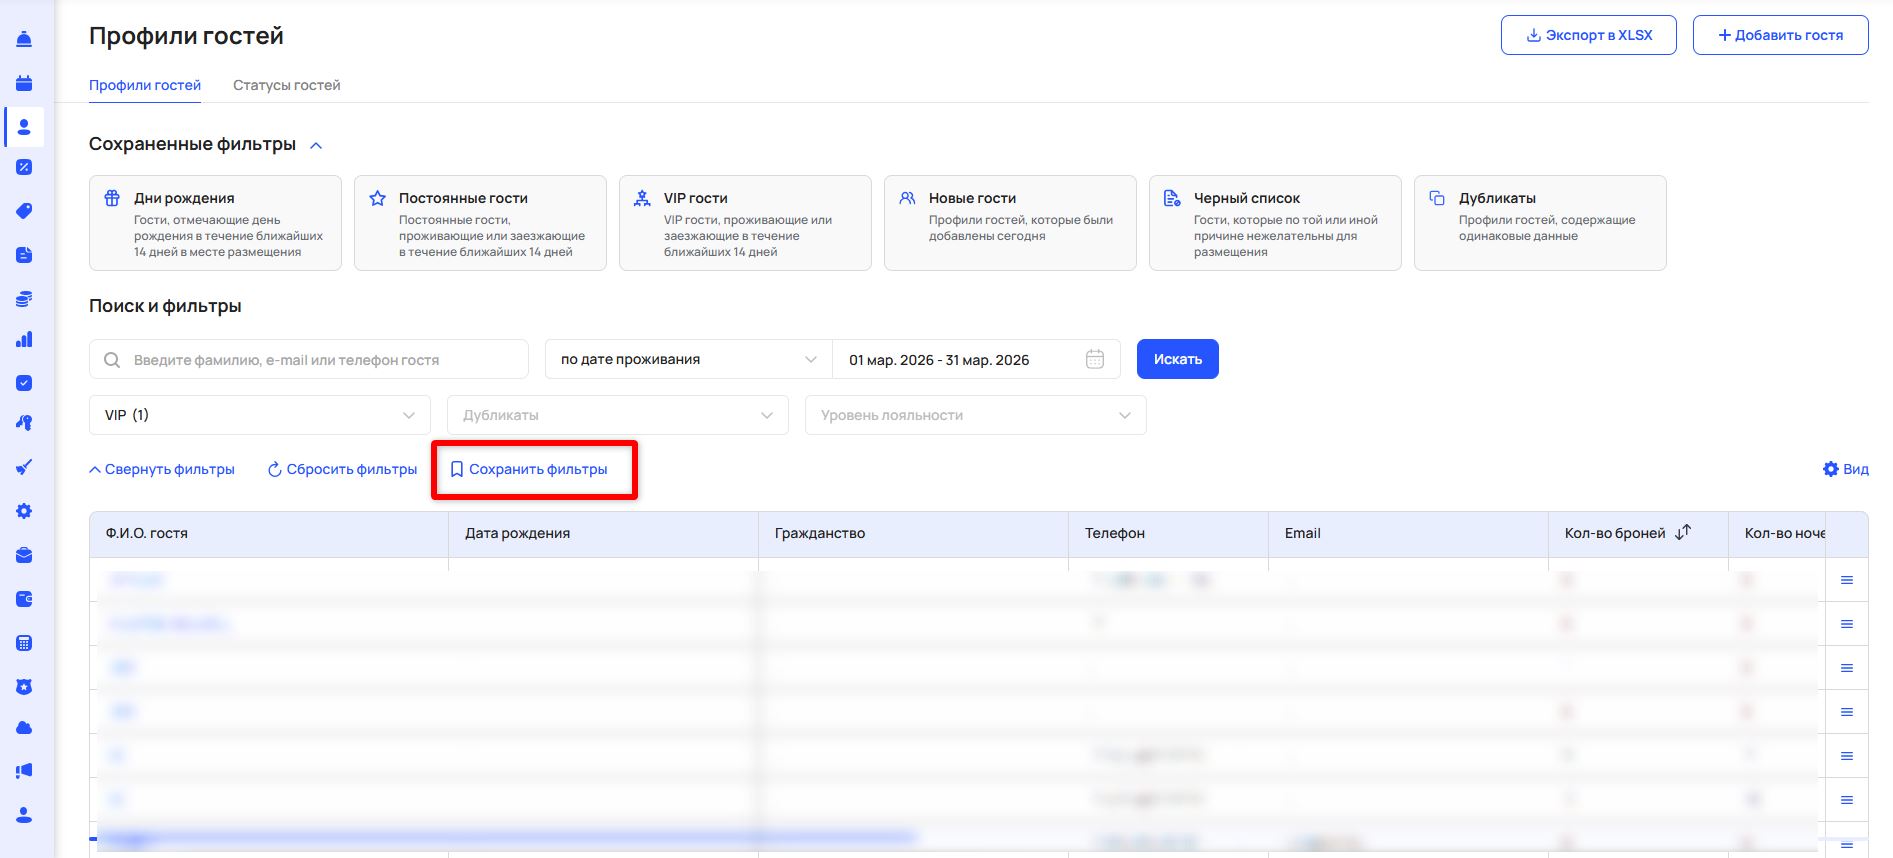This screenshot has width=1893, height=858.
Task: Click 'Сохранить фильтры' link
Action: tap(529, 469)
